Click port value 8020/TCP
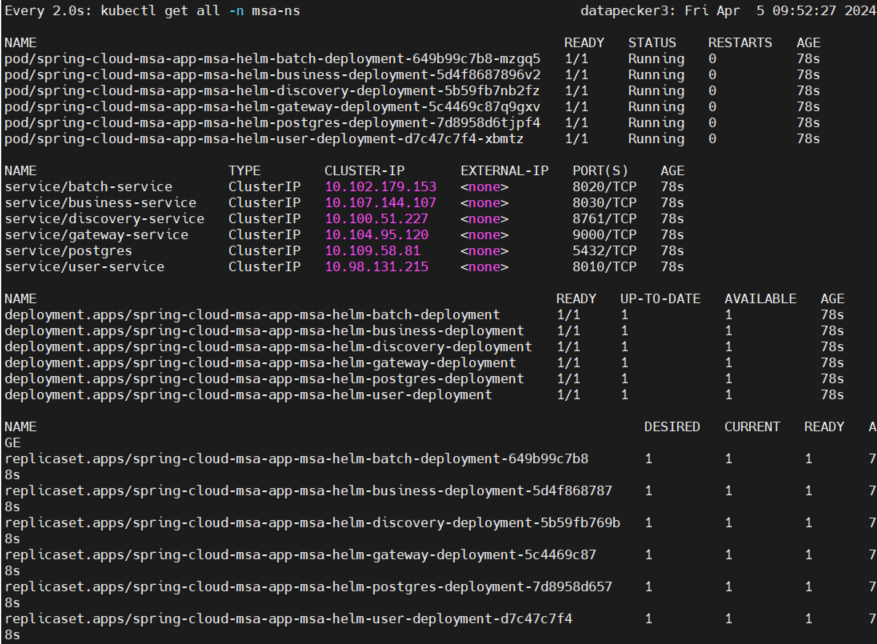The width and height of the screenshot is (877, 644). [604, 187]
